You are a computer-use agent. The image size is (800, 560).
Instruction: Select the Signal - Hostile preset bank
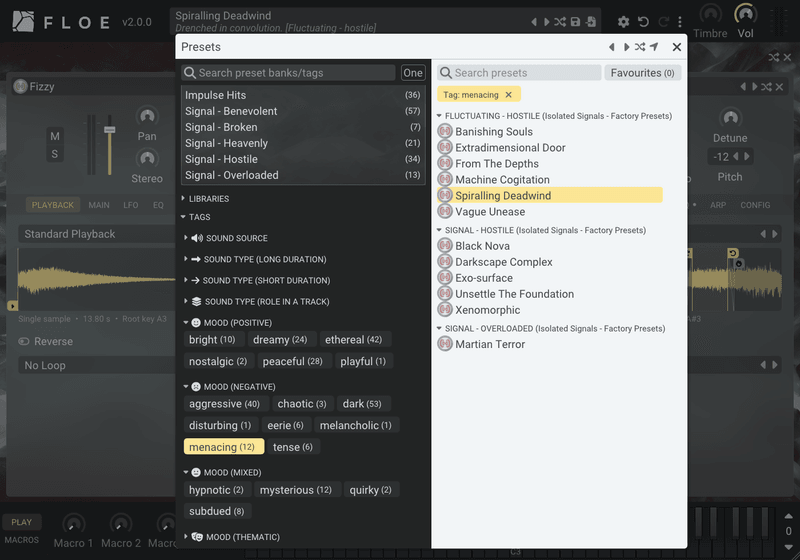[303, 159]
